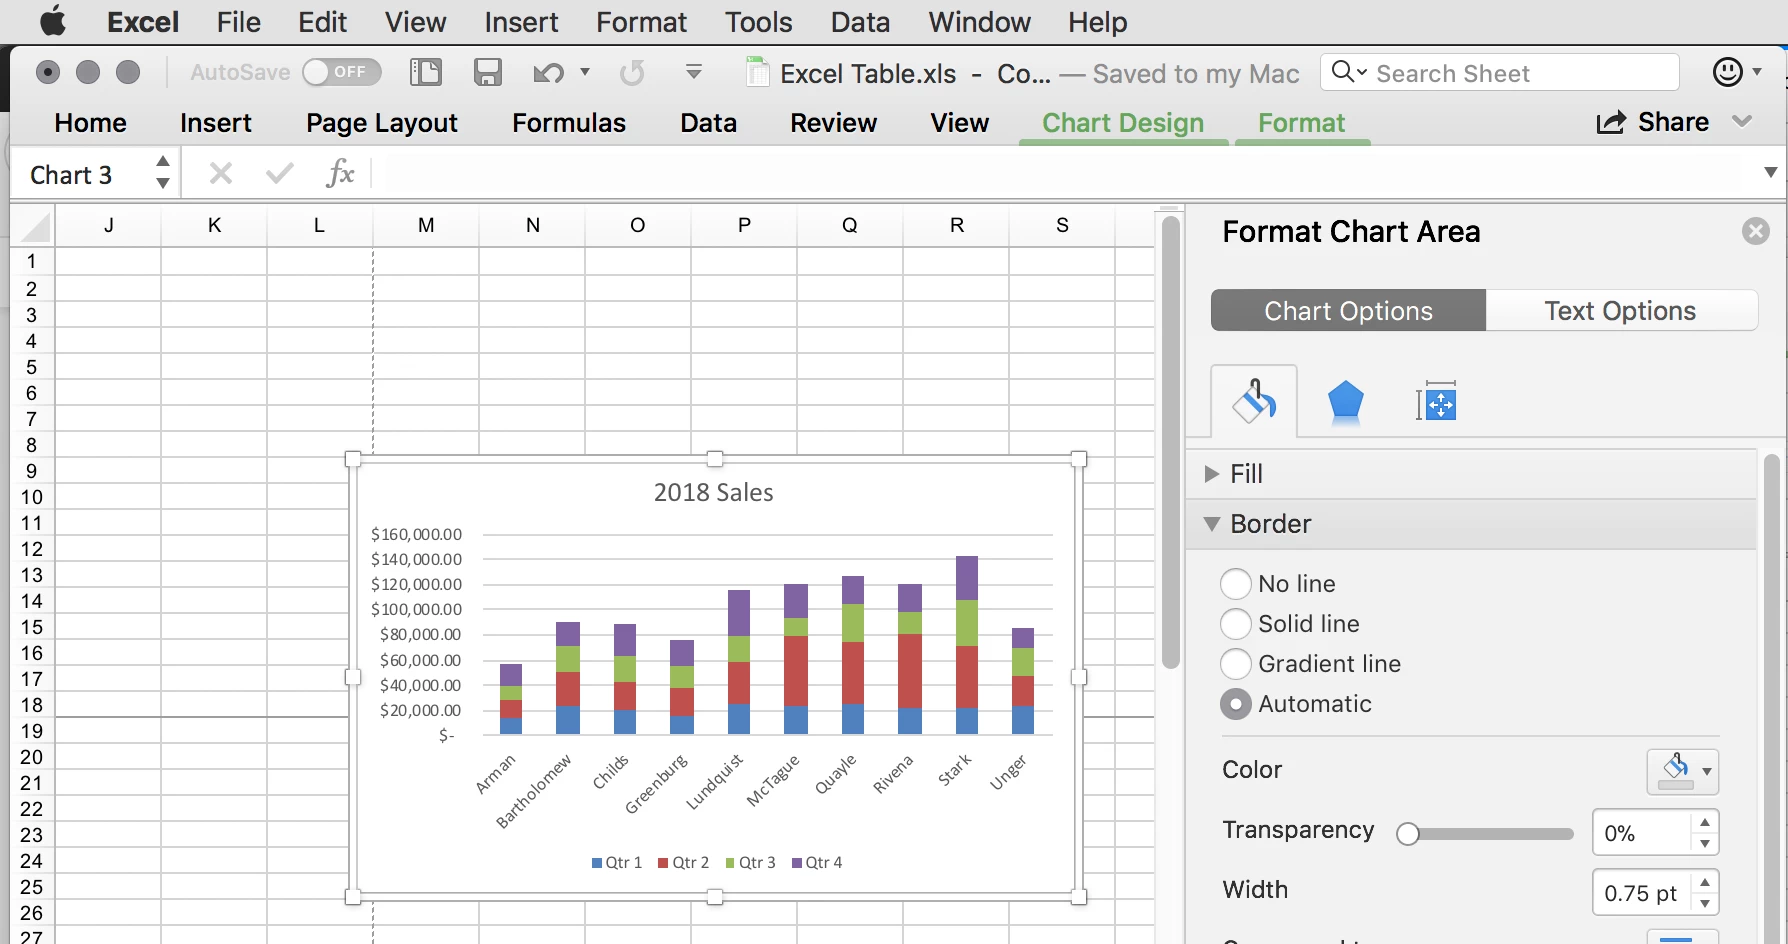Click the template gallery icon in toolbar

(x=426, y=72)
